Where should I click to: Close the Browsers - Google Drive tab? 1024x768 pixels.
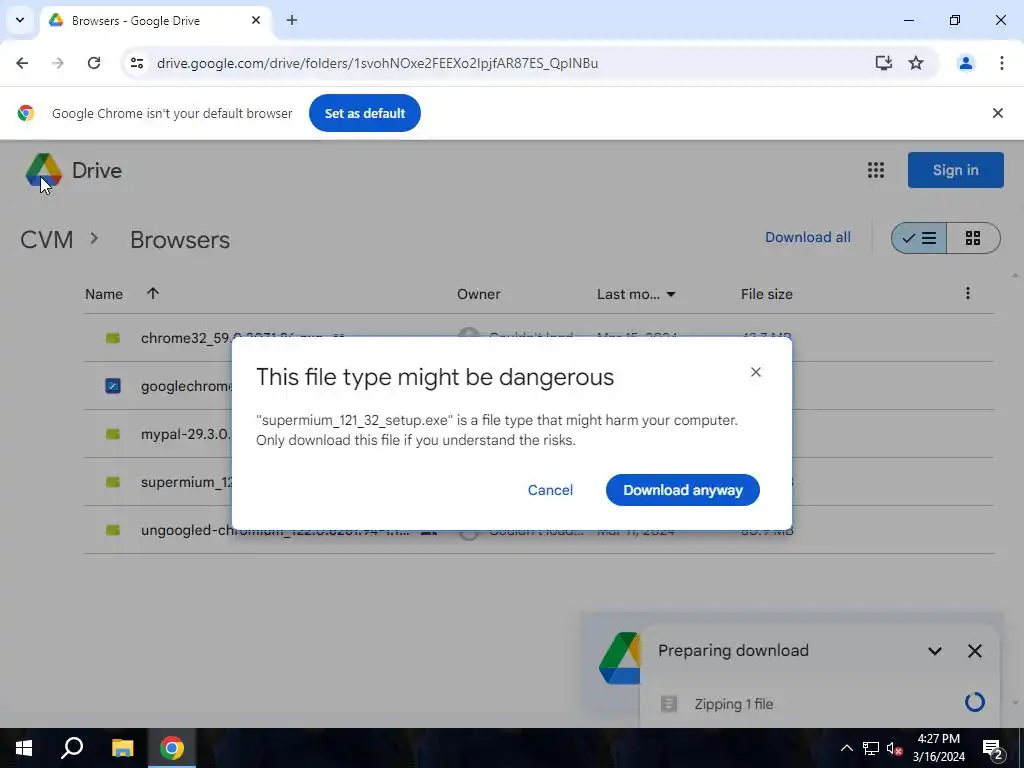point(256,20)
